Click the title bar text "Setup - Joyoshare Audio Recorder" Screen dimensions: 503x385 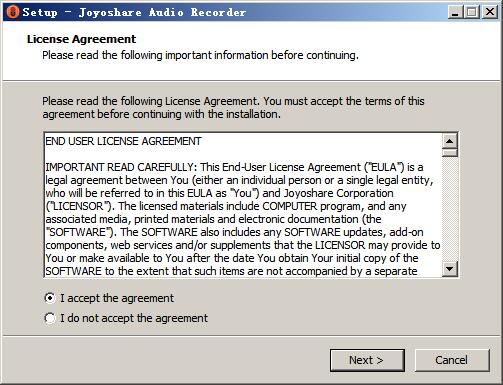(134, 13)
